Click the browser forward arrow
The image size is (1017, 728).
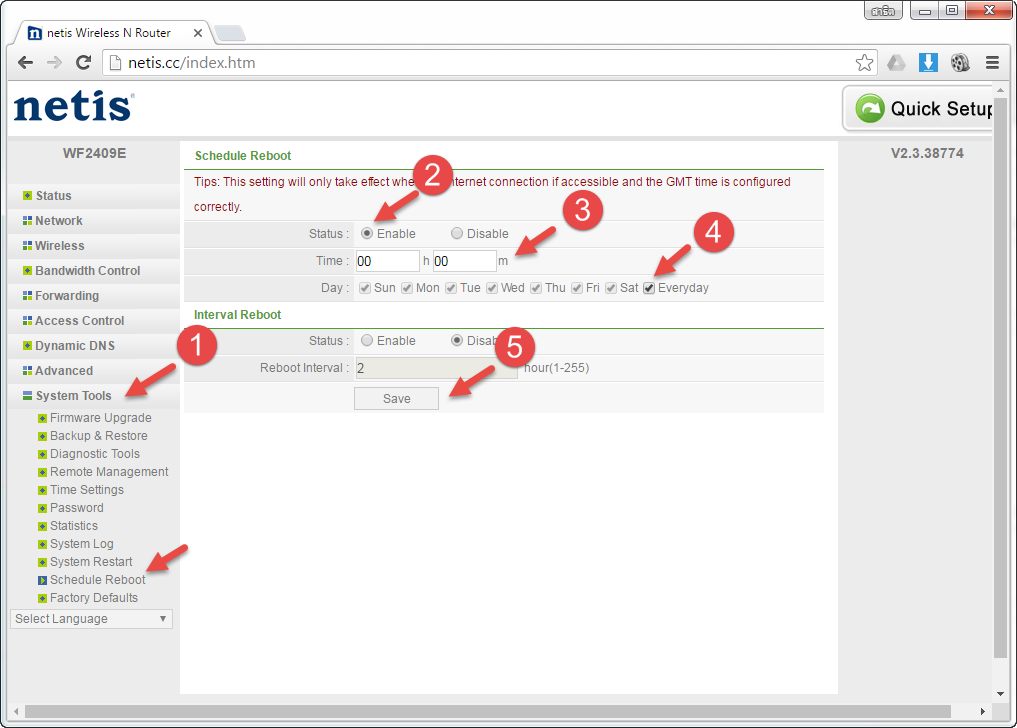pyautogui.click(x=54, y=62)
